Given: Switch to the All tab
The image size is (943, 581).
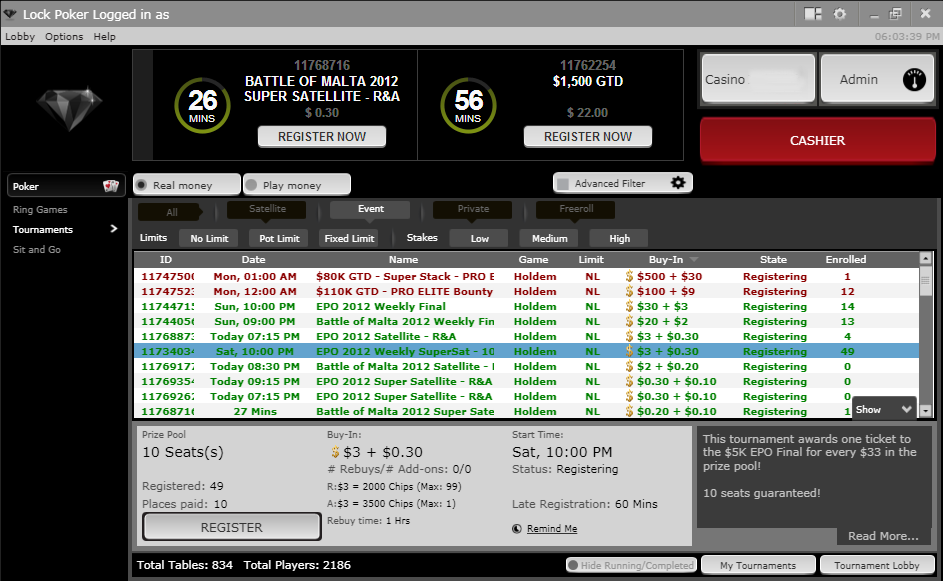Looking at the screenshot, I should [x=171, y=212].
